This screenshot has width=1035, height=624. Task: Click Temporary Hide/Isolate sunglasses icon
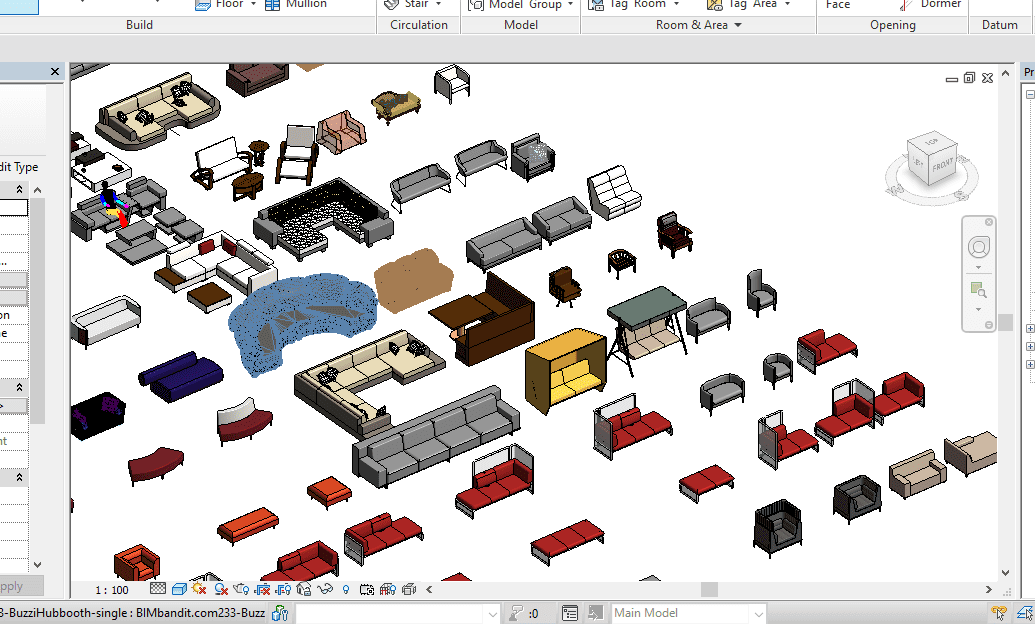[325, 590]
